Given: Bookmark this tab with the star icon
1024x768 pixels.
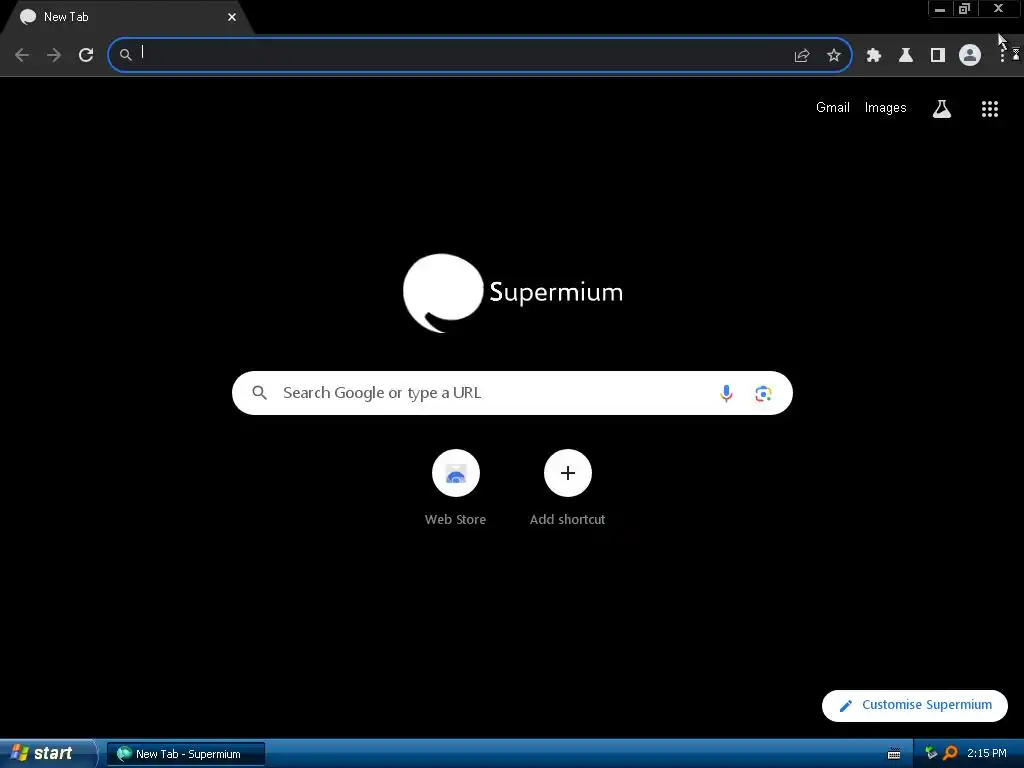Looking at the screenshot, I should (x=834, y=56).
